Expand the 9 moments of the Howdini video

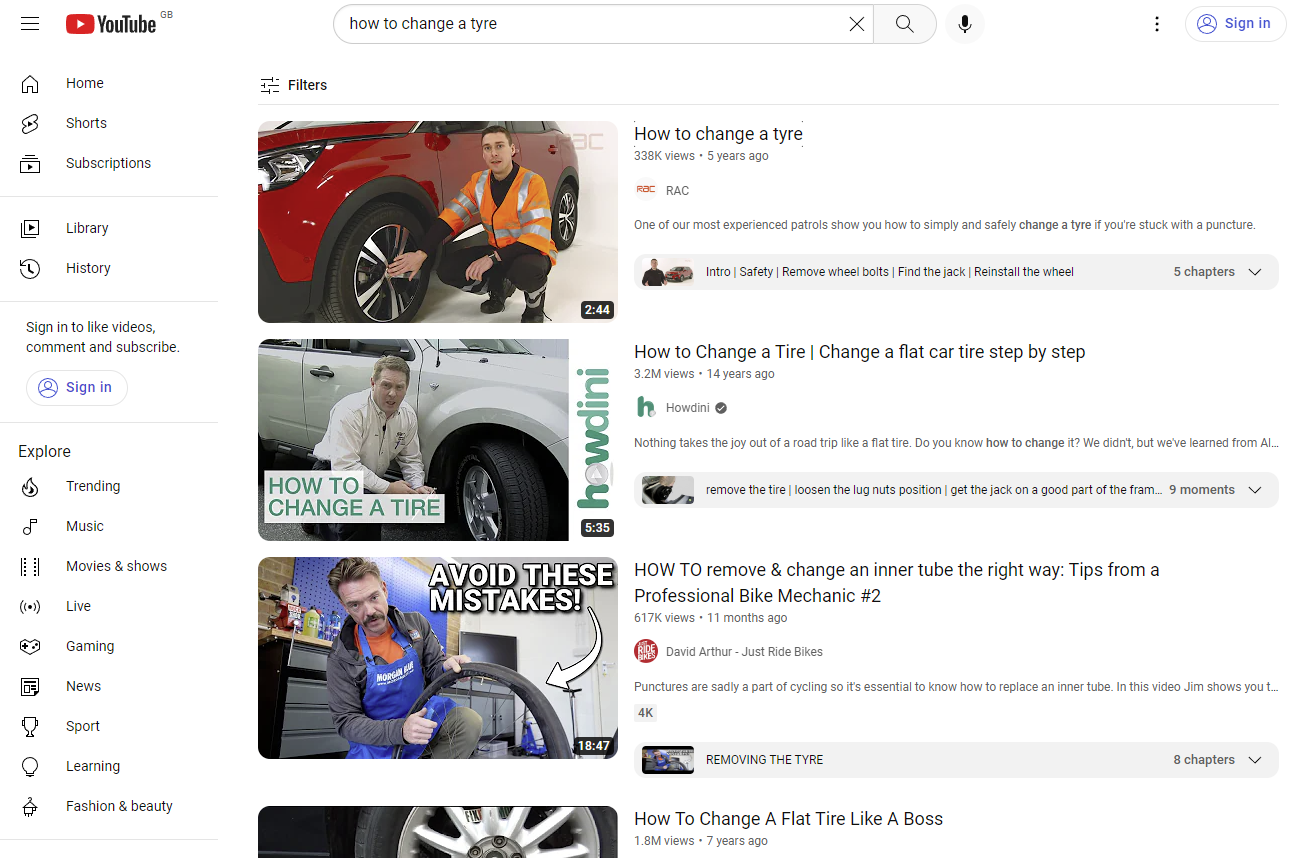point(1255,489)
